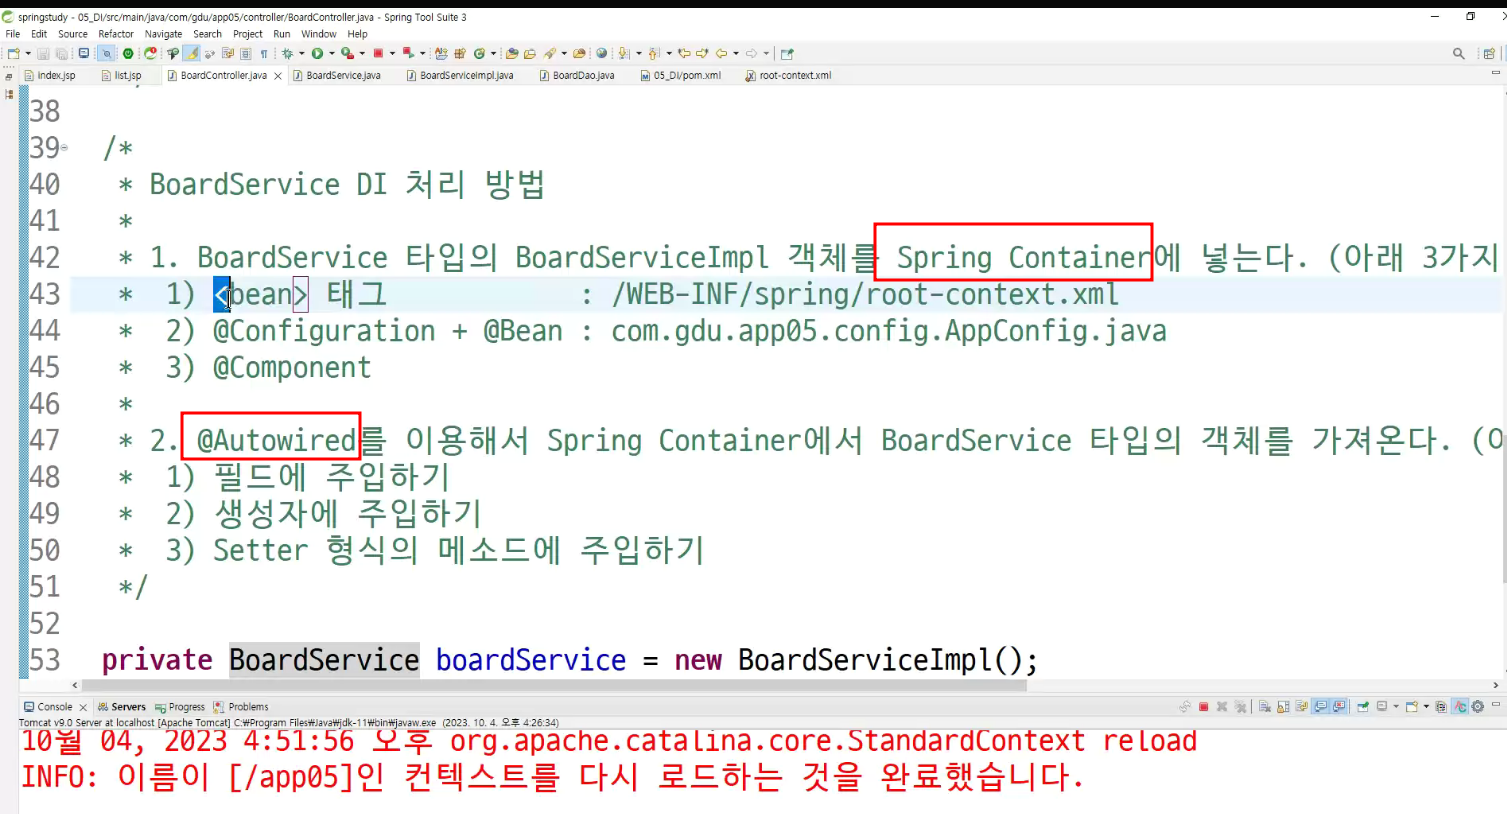Click the Previous Annotation icon

(653, 53)
